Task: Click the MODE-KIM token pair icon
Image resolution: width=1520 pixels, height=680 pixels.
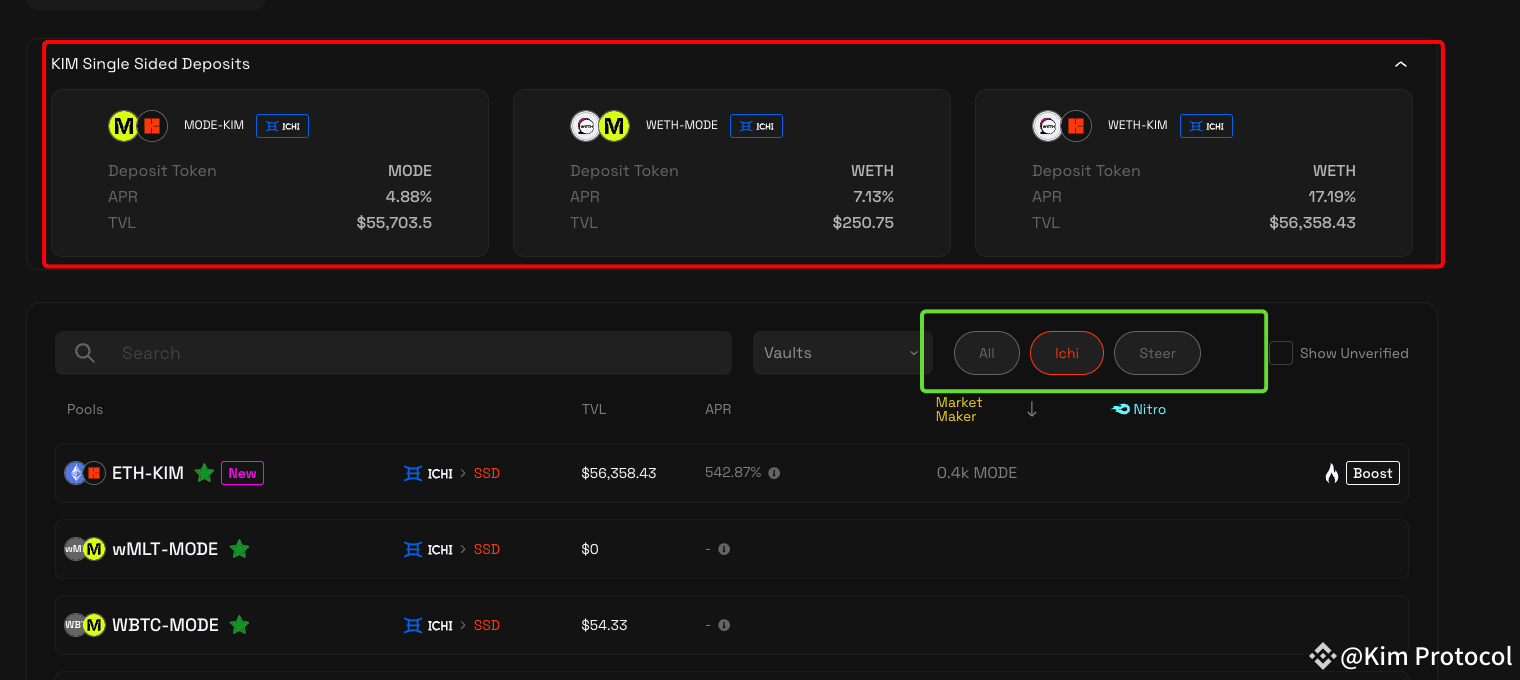Action: (138, 126)
